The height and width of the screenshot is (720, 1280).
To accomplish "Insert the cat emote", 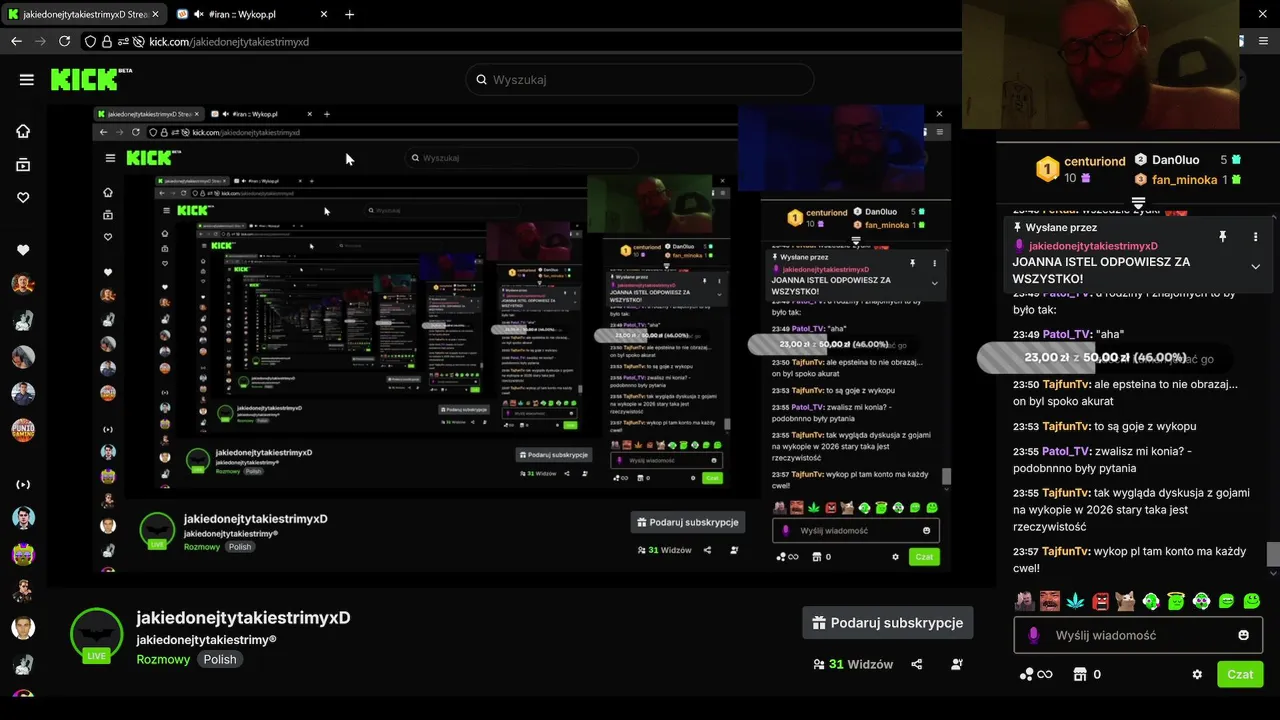I will 1125,601.
